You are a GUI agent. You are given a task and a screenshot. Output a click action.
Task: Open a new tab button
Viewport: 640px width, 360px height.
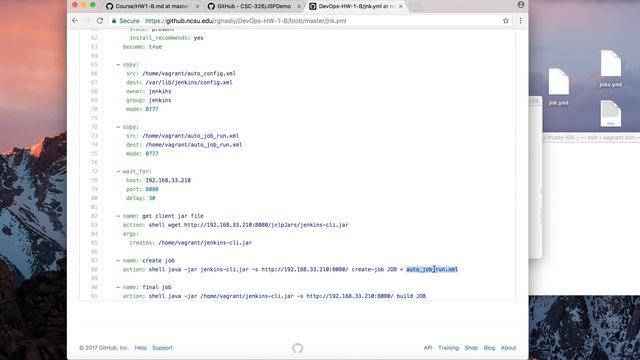point(416,6)
